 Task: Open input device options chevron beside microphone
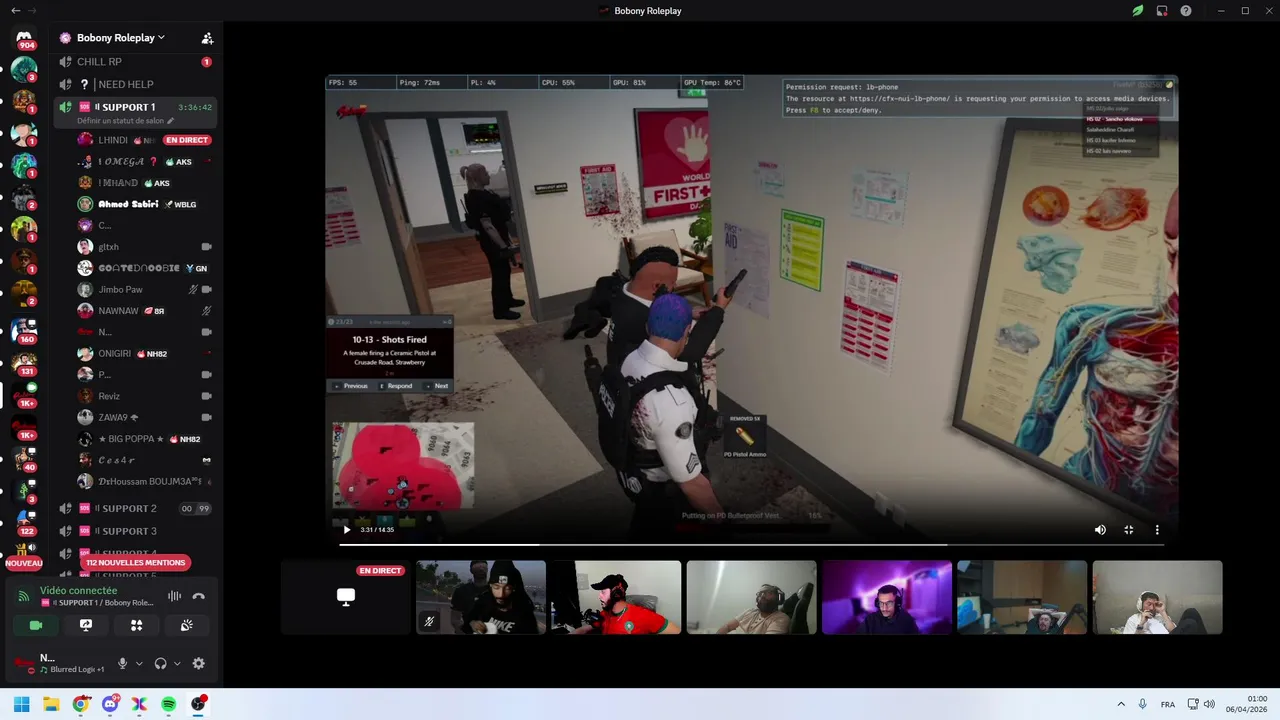point(139,663)
